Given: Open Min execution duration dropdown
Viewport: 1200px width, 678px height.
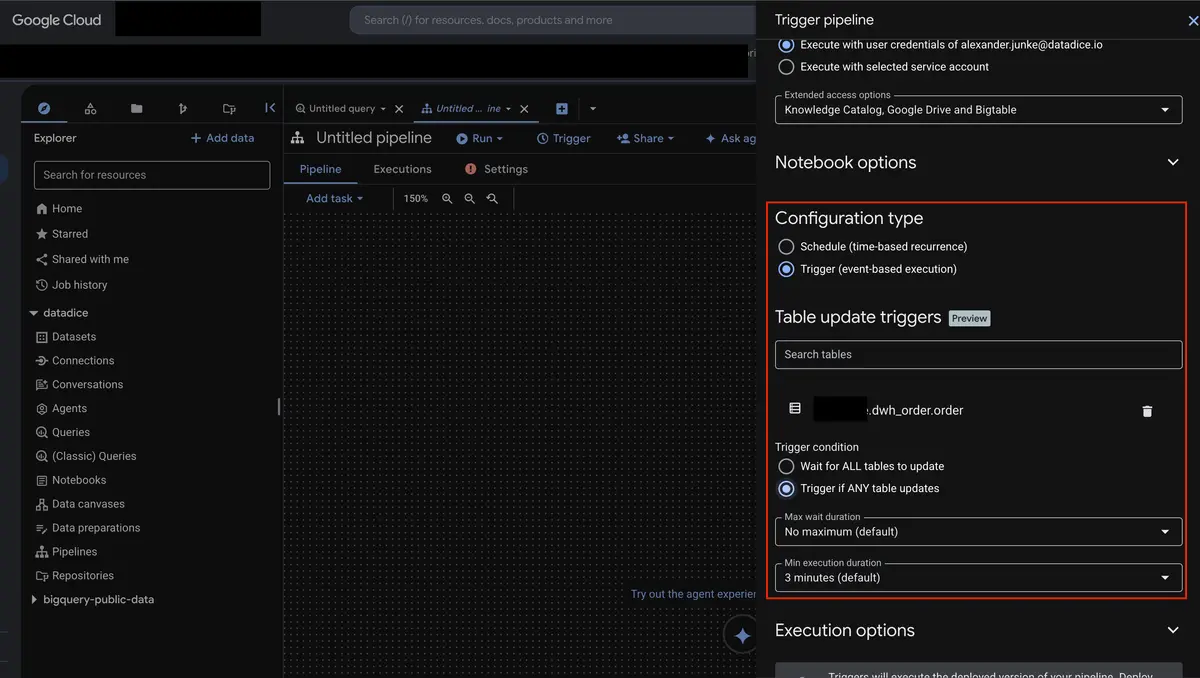Looking at the screenshot, I should click(978, 578).
